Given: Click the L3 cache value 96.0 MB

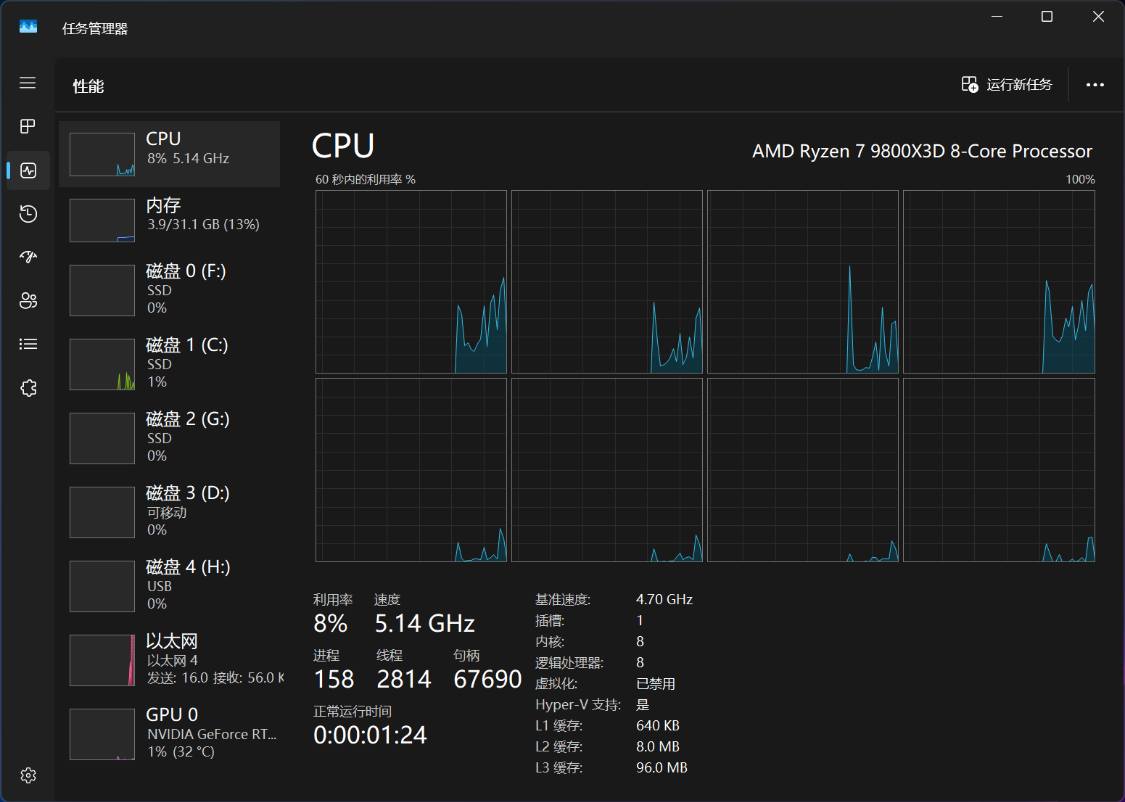Looking at the screenshot, I should pos(662,768).
